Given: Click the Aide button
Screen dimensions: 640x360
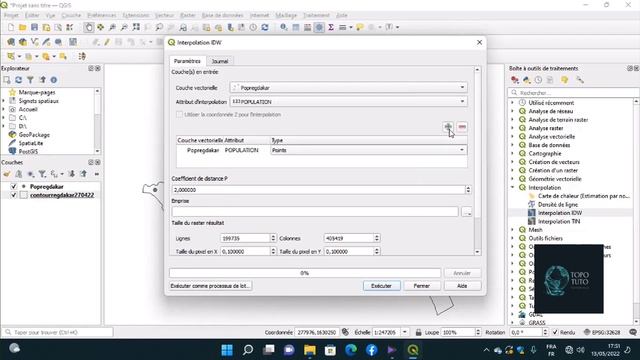Looking at the screenshot, I should (462, 286).
